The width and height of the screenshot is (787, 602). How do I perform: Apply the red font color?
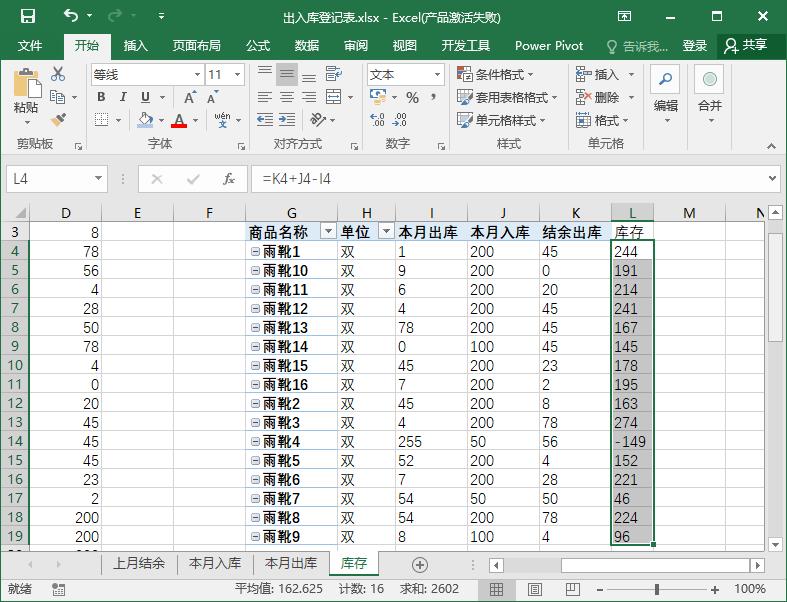[x=179, y=120]
